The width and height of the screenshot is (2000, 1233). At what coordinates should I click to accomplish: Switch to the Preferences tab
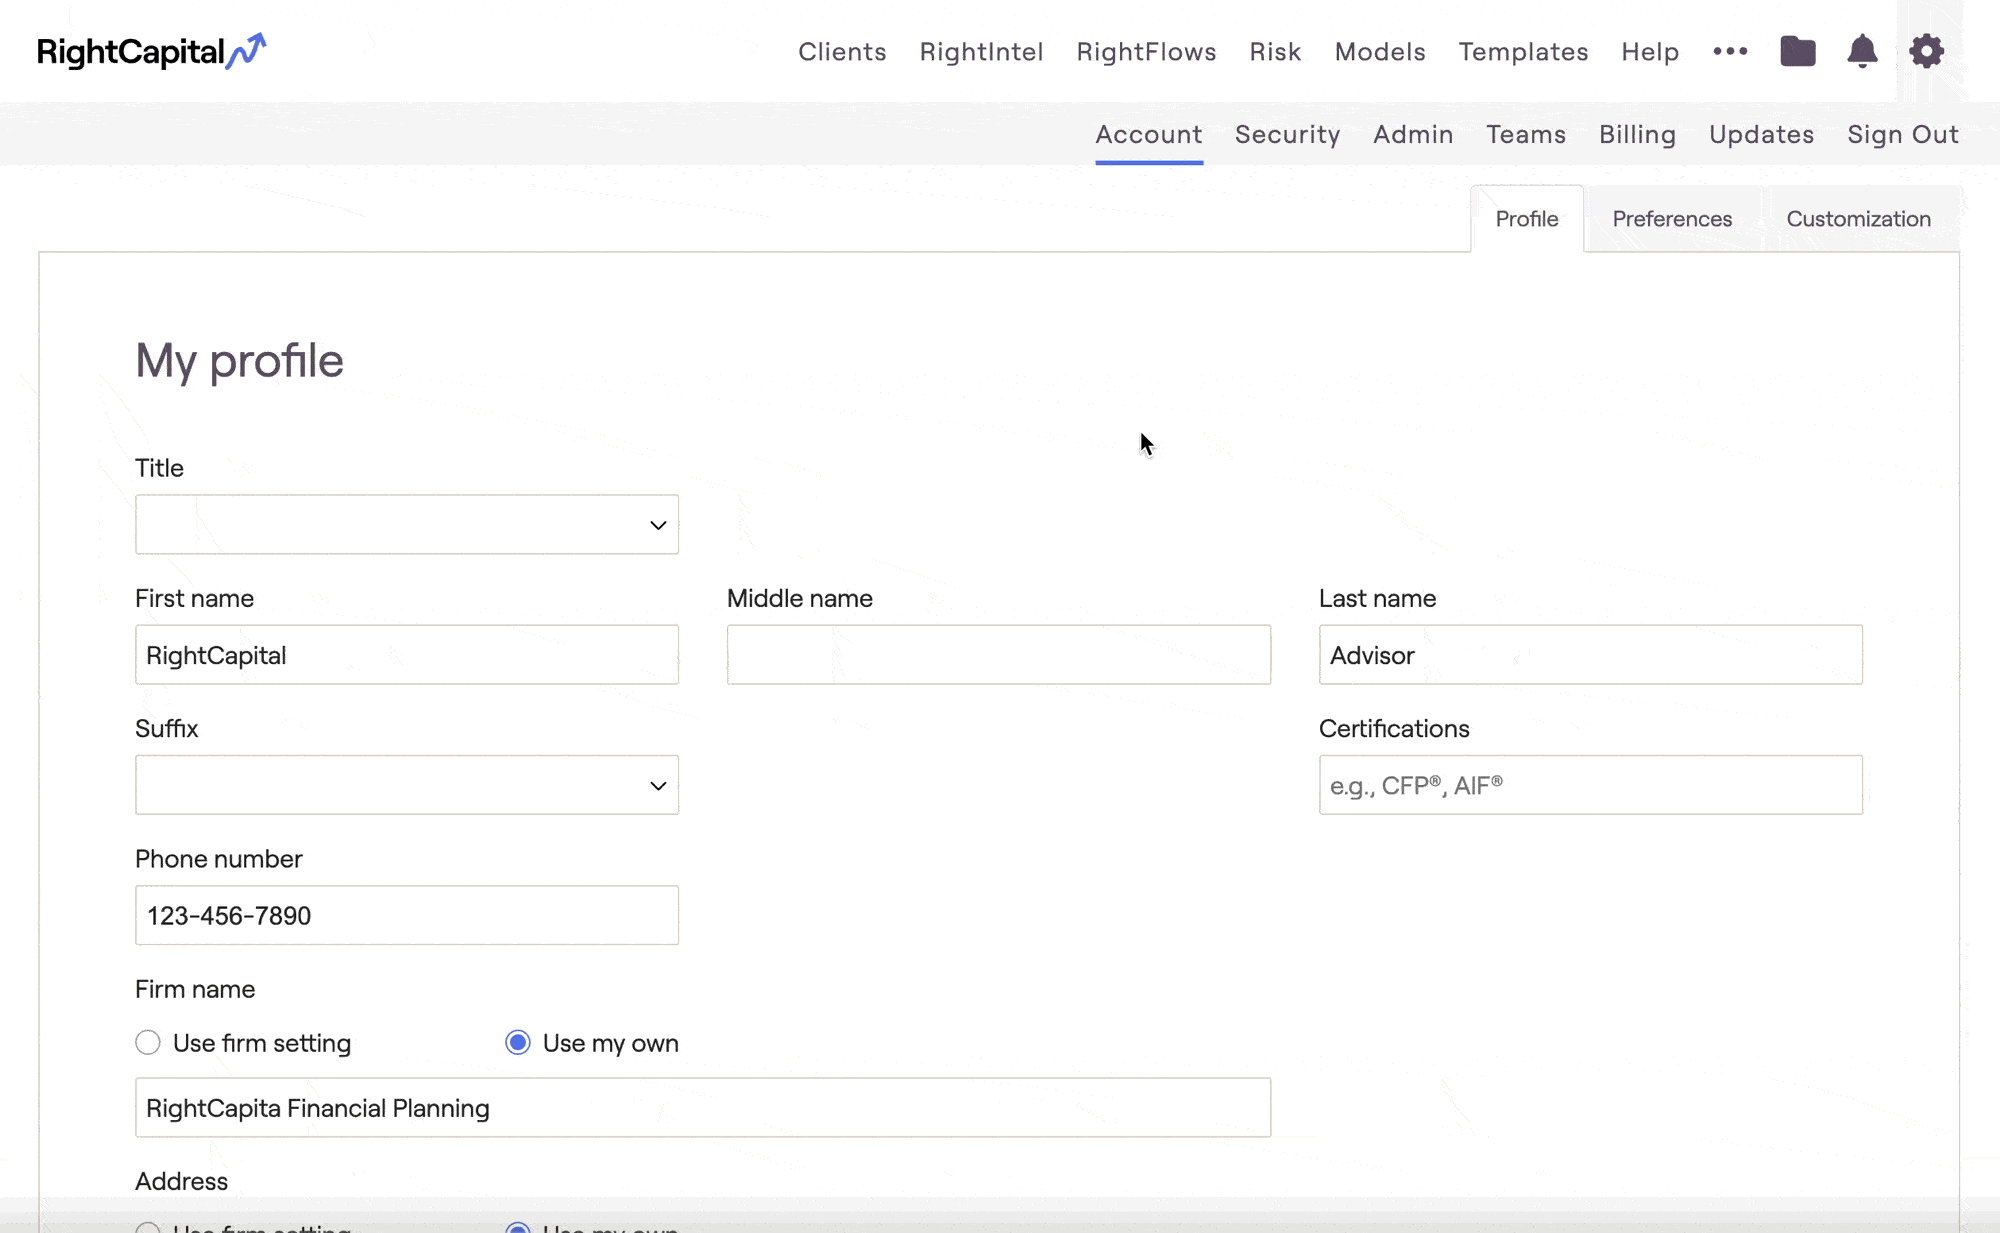point(1672,219)
